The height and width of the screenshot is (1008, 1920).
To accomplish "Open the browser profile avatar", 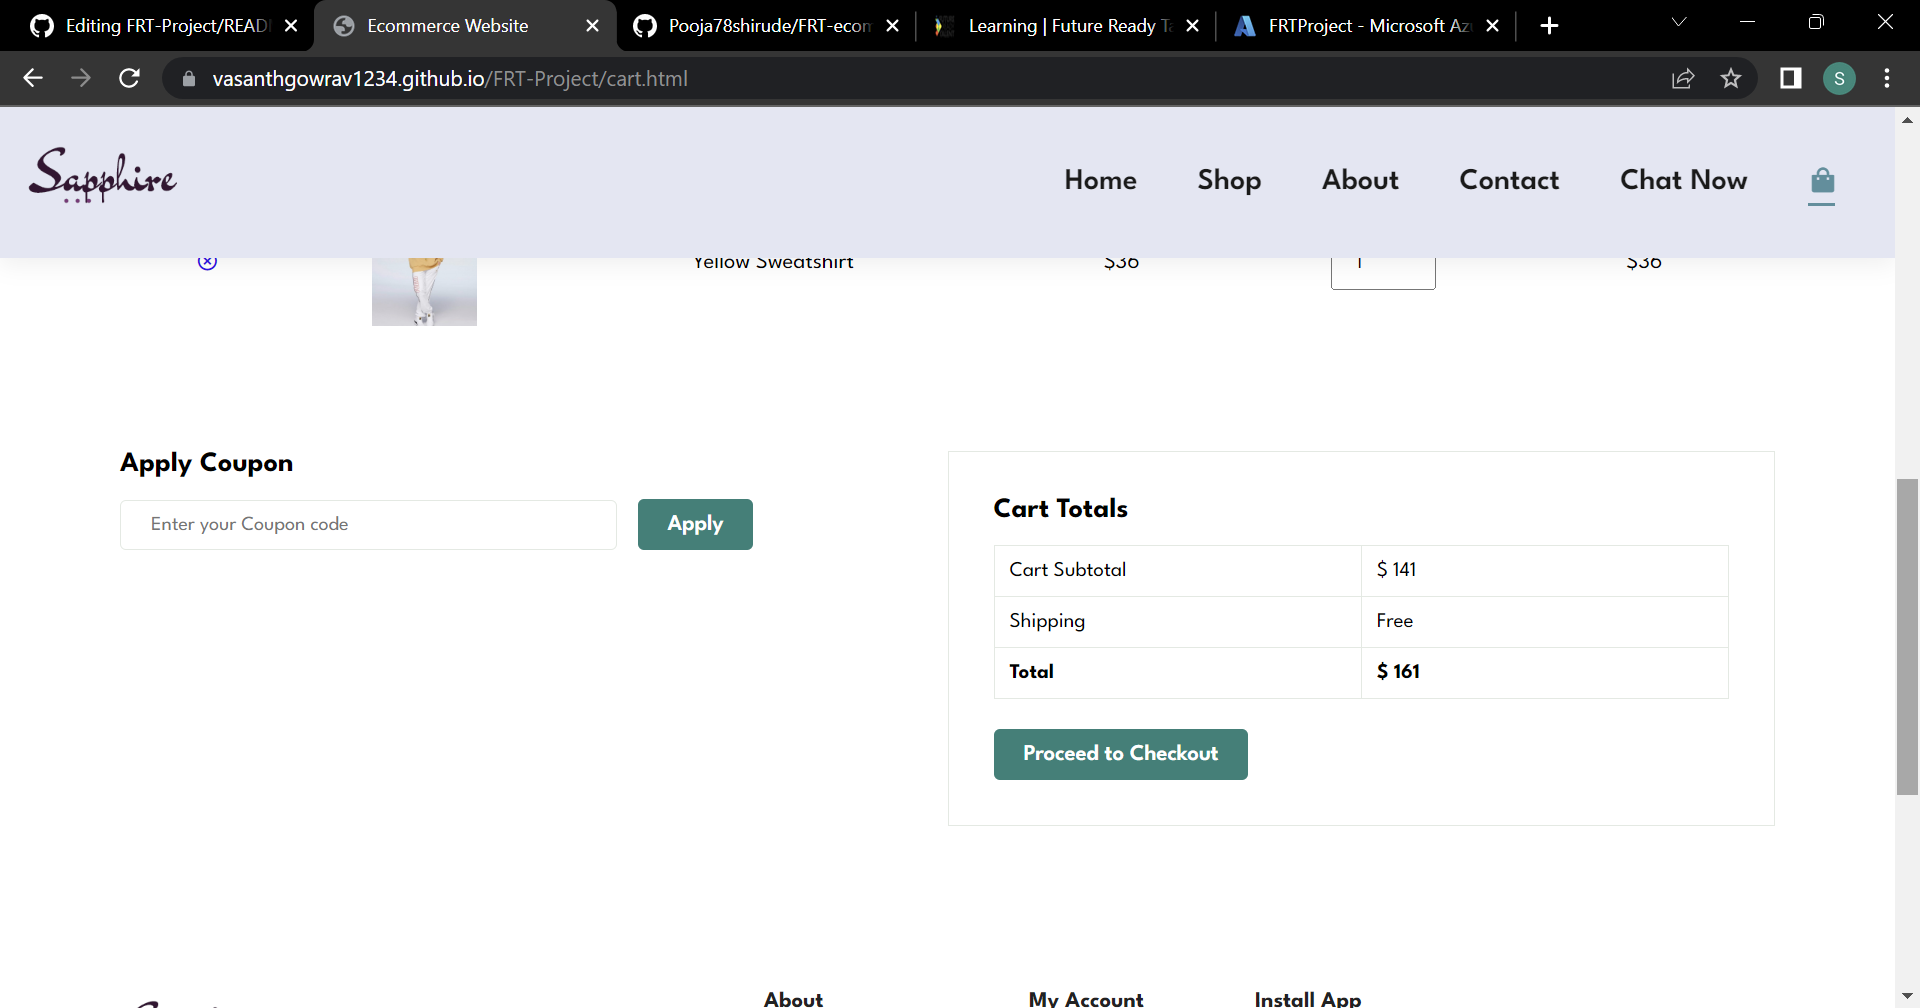I will [1839, 78].
